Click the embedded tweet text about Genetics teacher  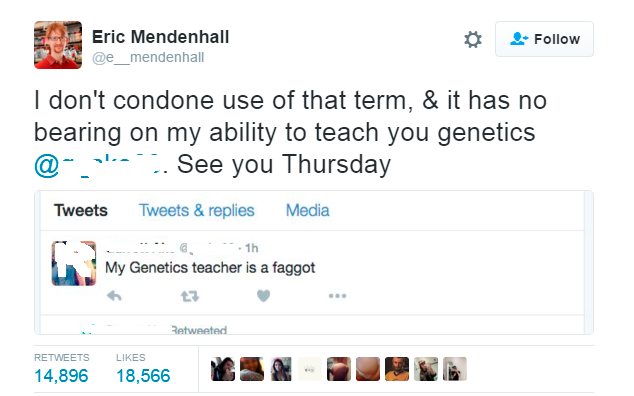210,268
